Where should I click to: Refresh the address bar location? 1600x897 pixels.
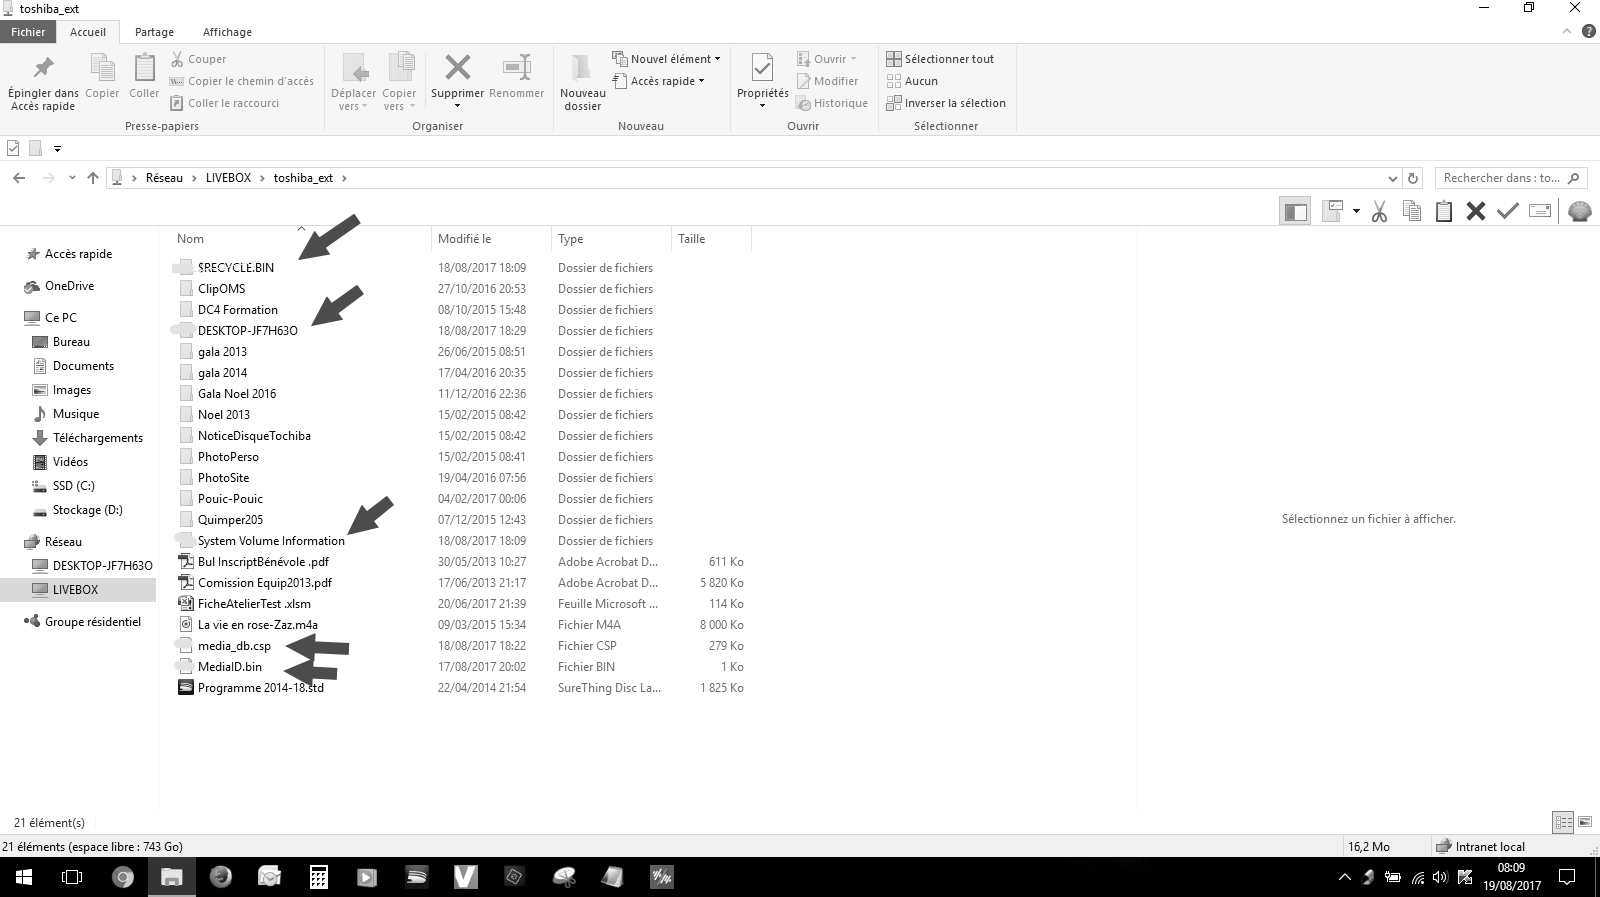pyautogui.click(x=1413, y=178)
